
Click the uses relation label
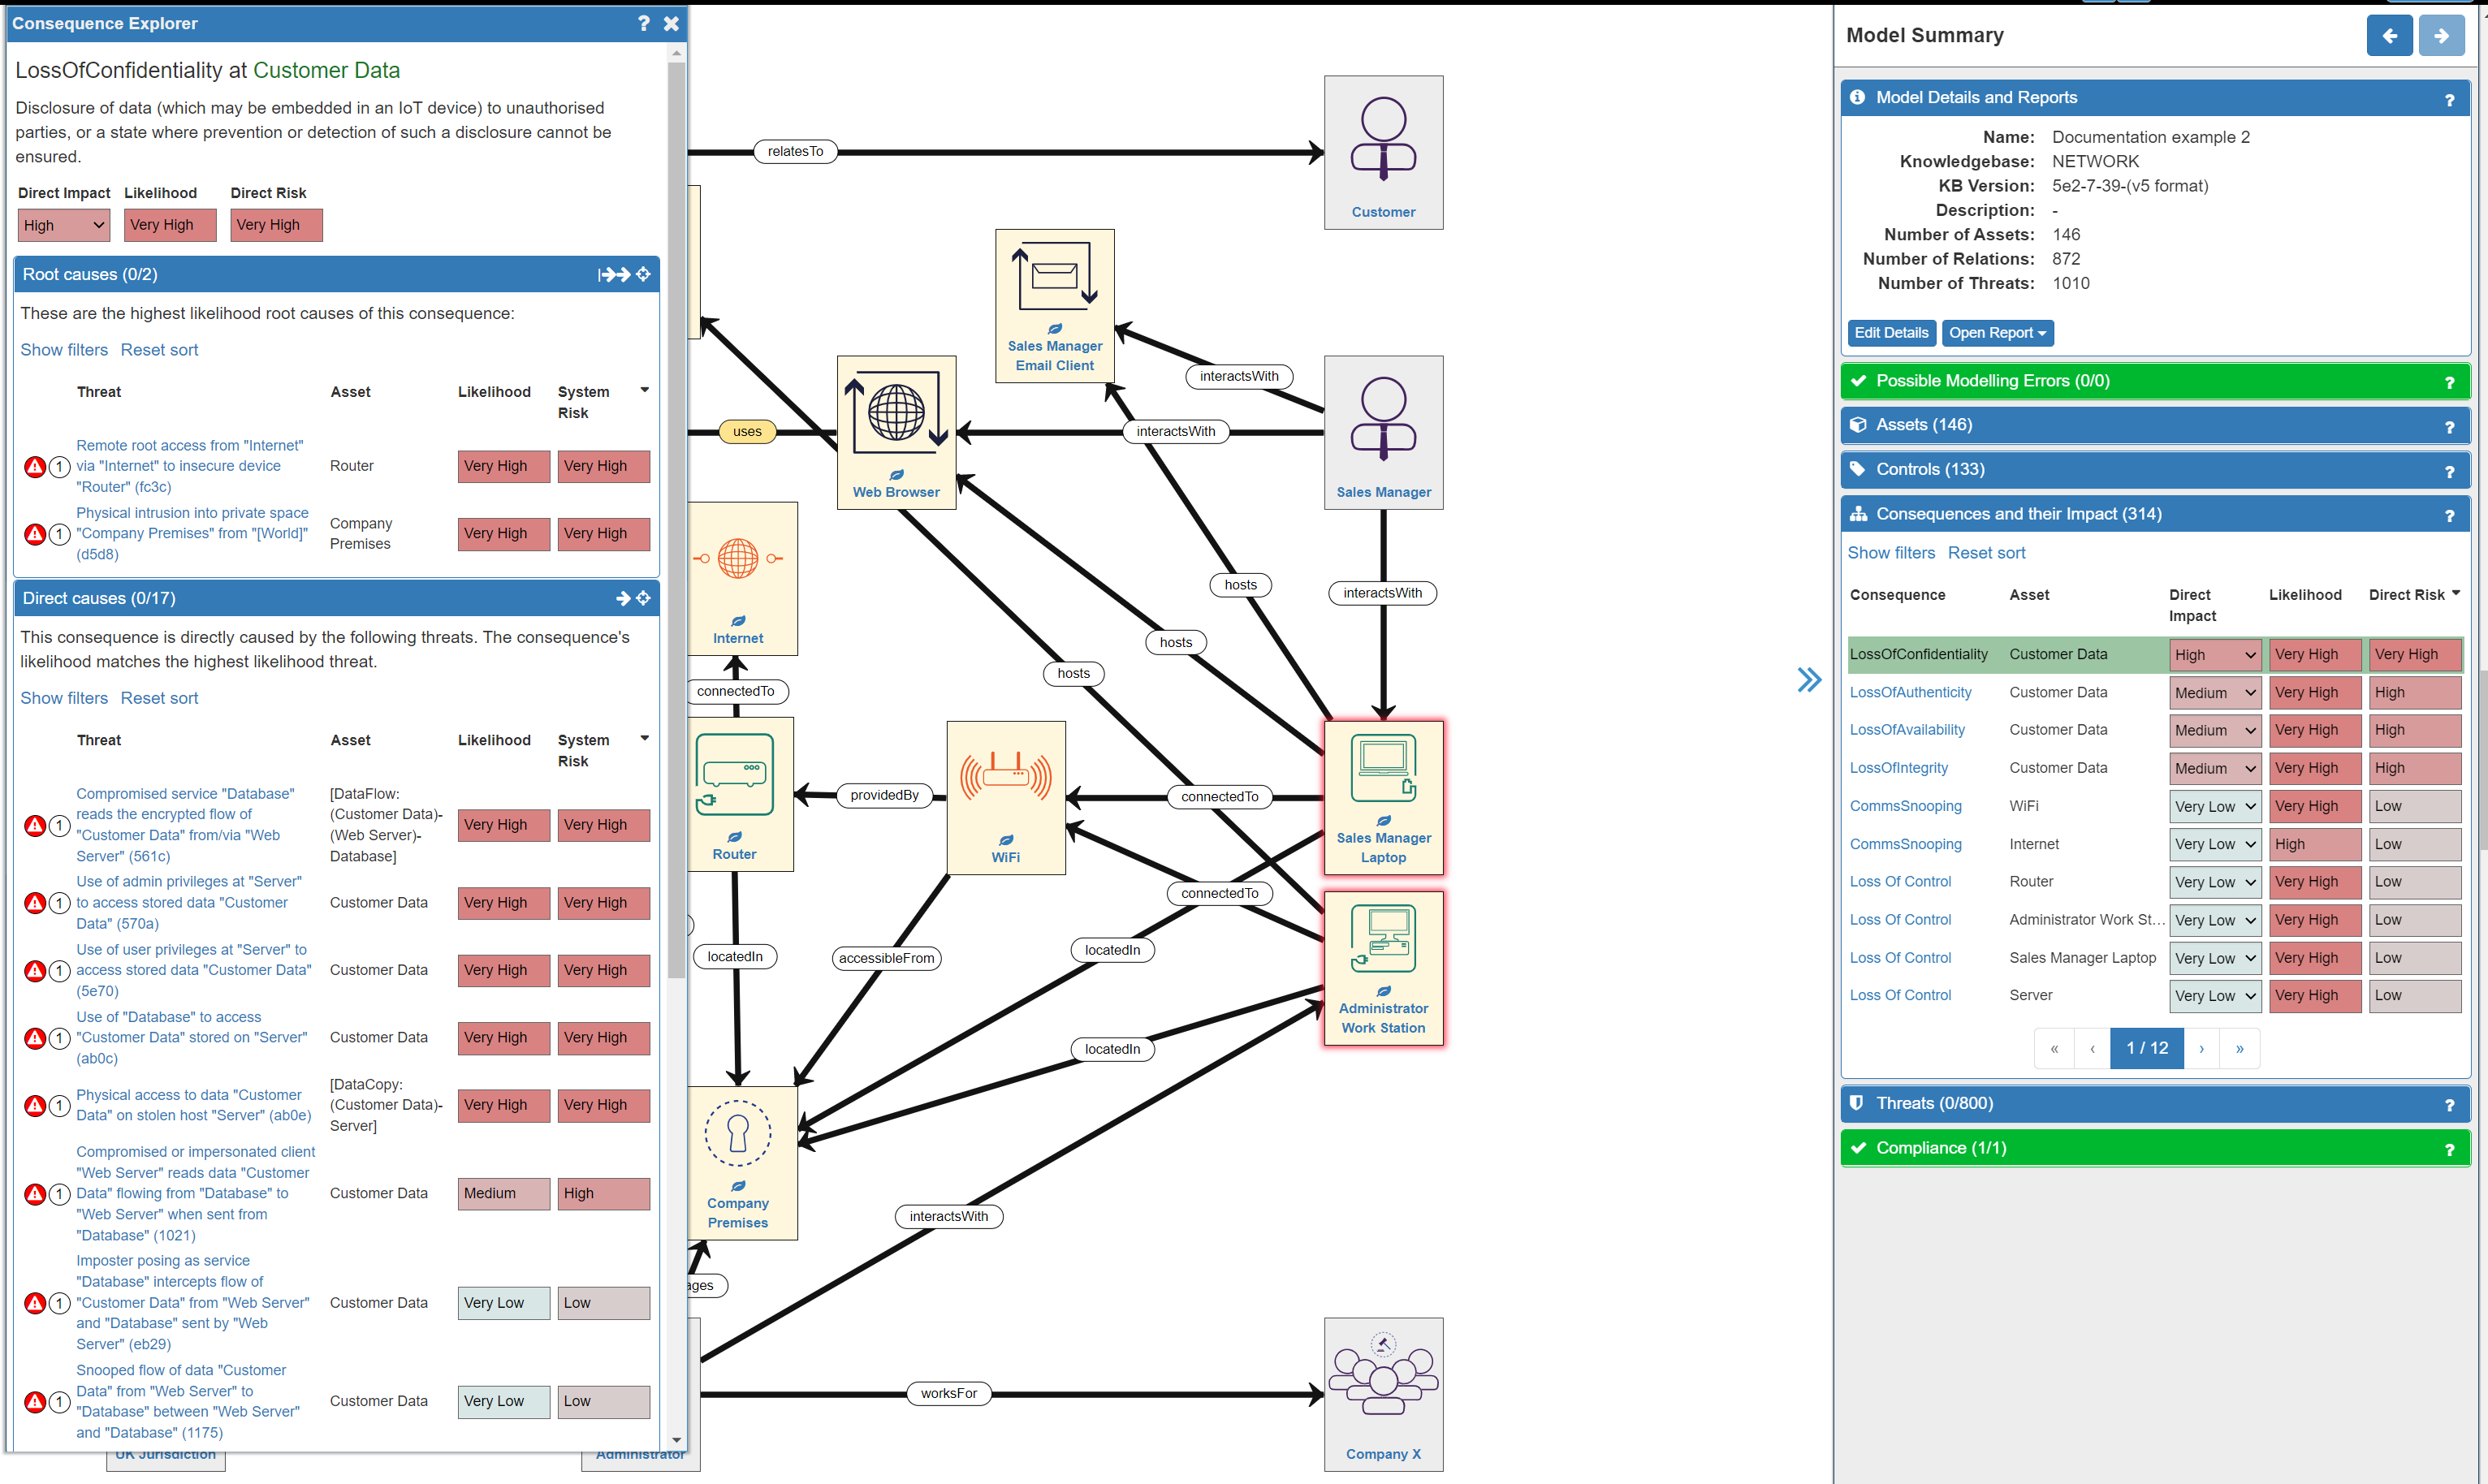pyautogui.click(x=746, y=432)
